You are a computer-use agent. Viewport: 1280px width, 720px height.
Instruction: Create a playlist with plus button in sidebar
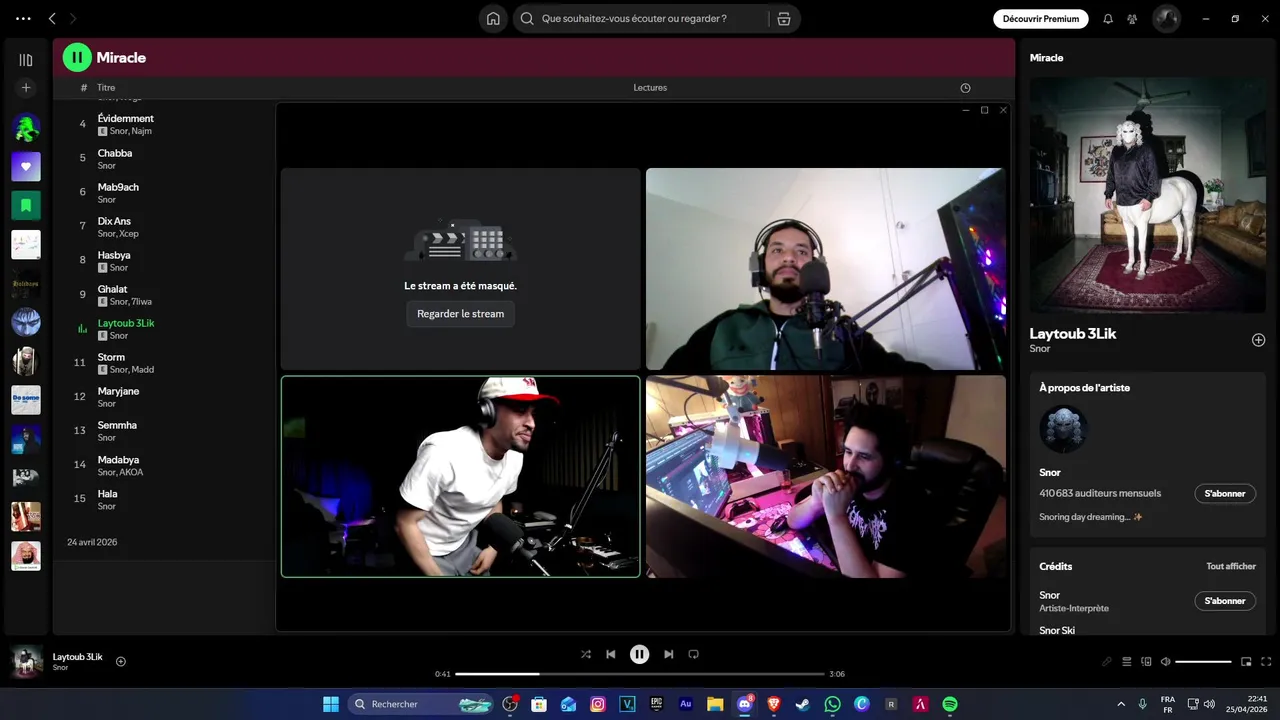point(26,88)
